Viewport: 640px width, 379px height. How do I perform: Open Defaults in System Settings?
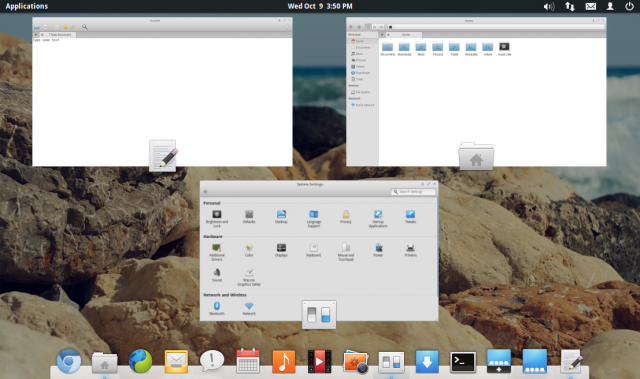(x=249, y=217)
